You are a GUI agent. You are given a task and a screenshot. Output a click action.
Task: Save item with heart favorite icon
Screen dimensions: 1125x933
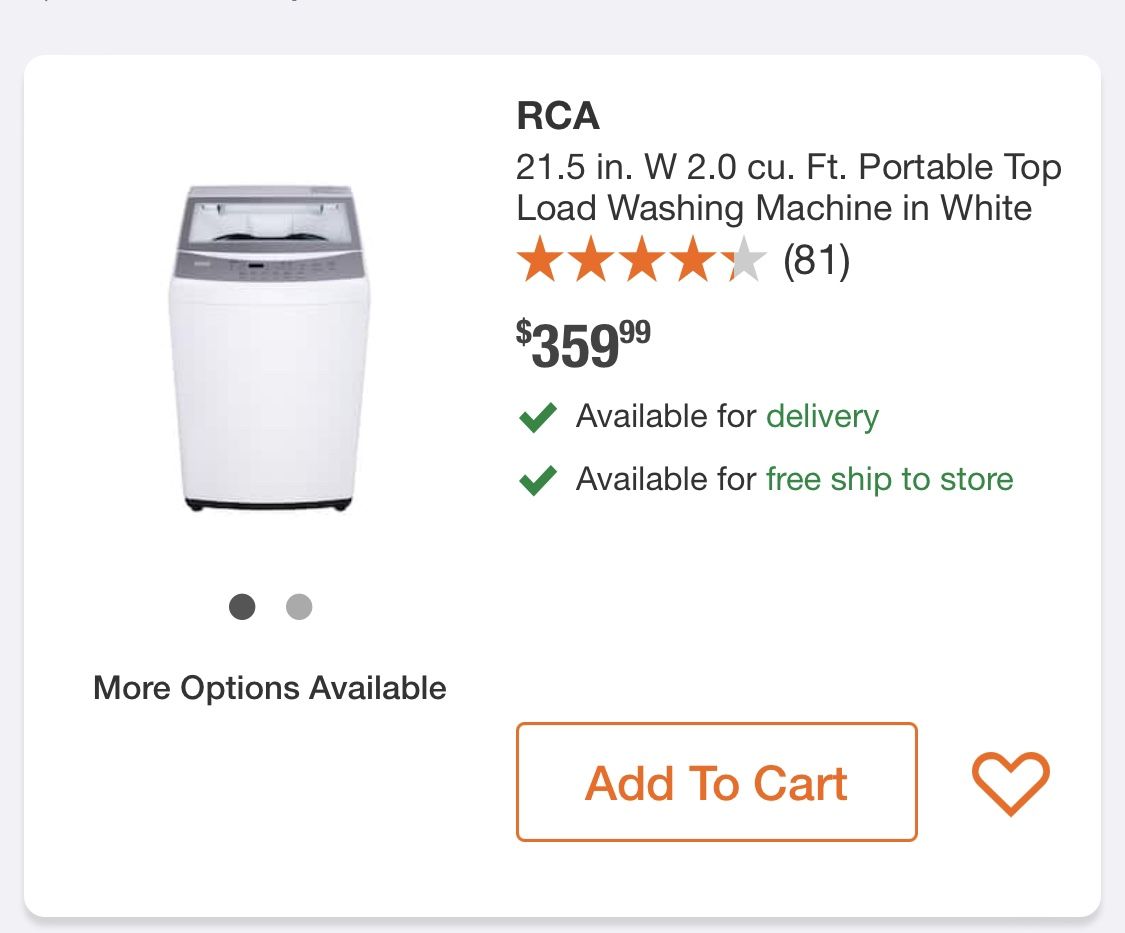coord(1010,783)
